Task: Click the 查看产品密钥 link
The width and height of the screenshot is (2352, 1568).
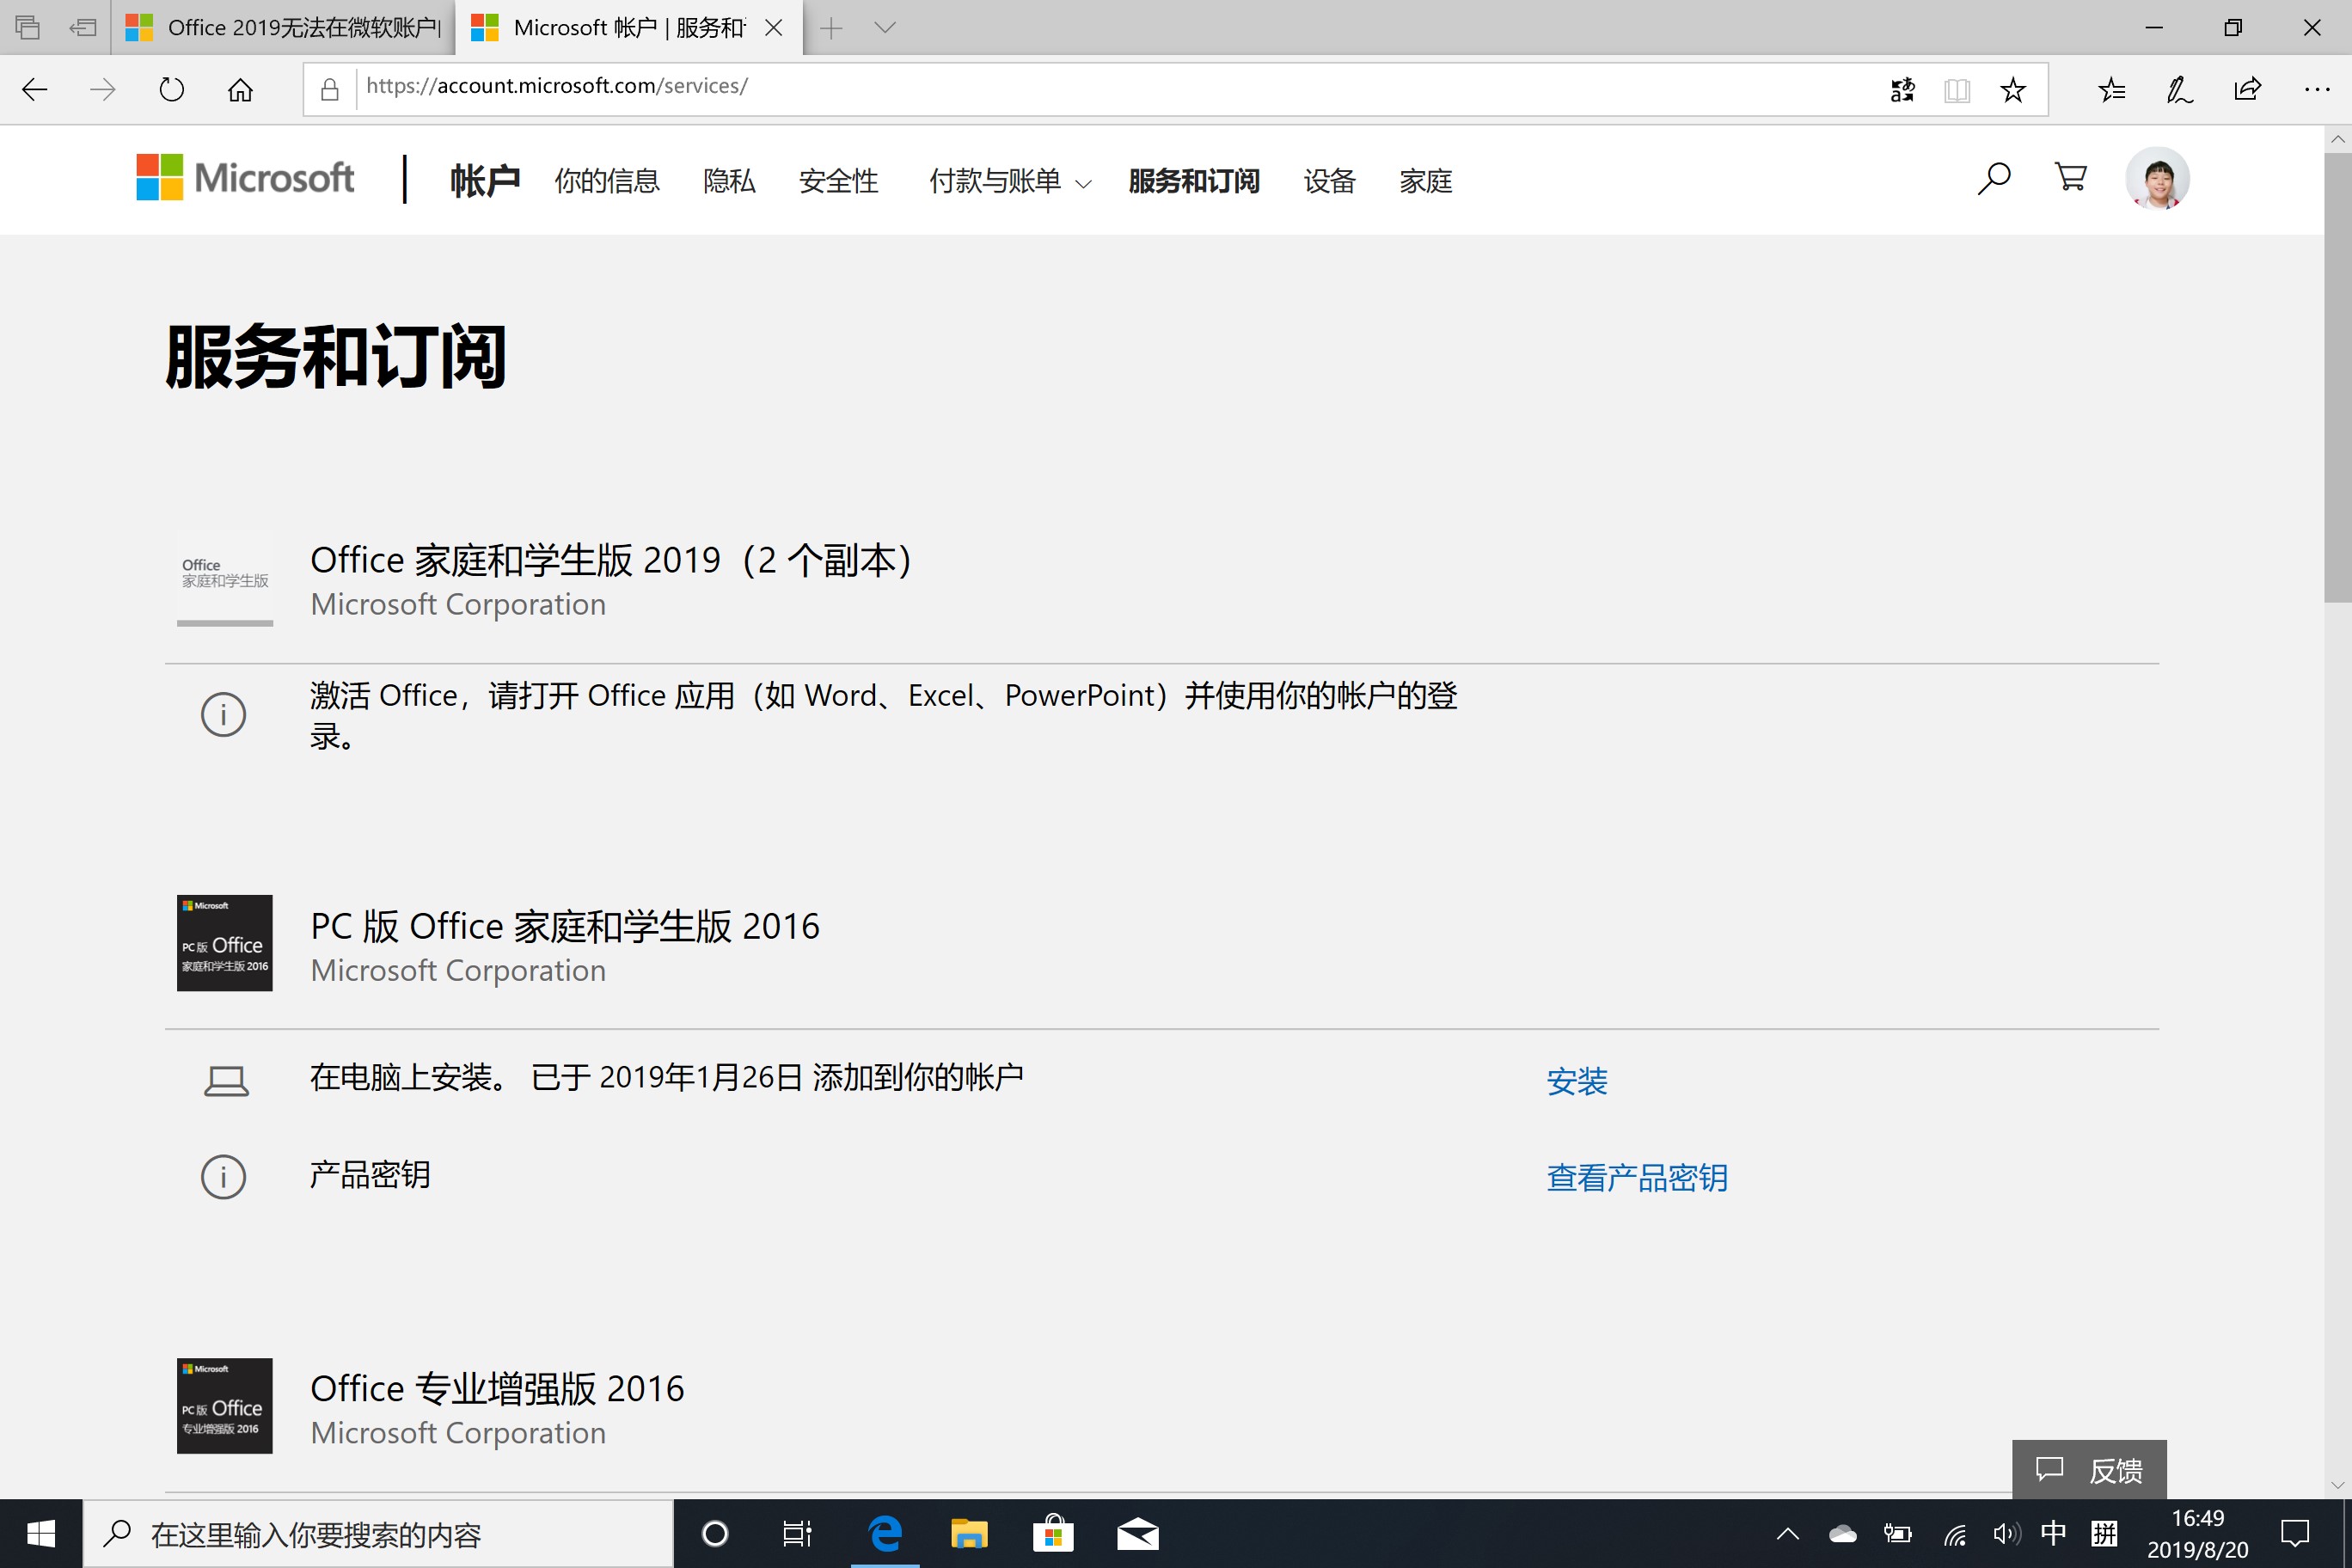Action: tap(1636, 1177)
